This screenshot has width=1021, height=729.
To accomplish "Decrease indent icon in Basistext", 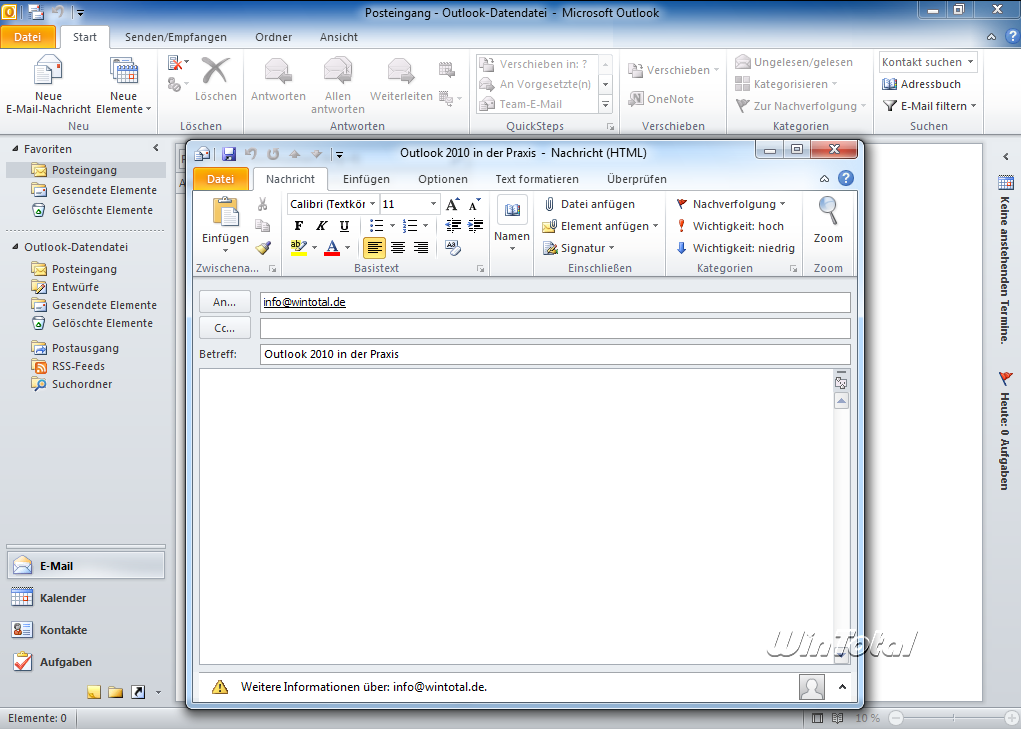I will tap(453, 226).
